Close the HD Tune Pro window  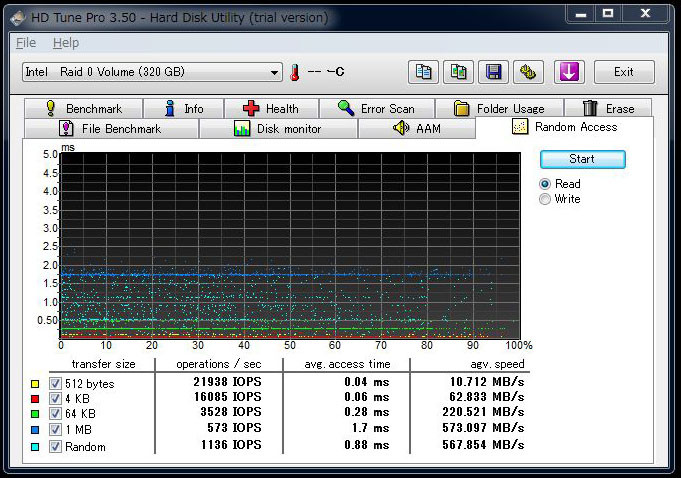[645, 14]
